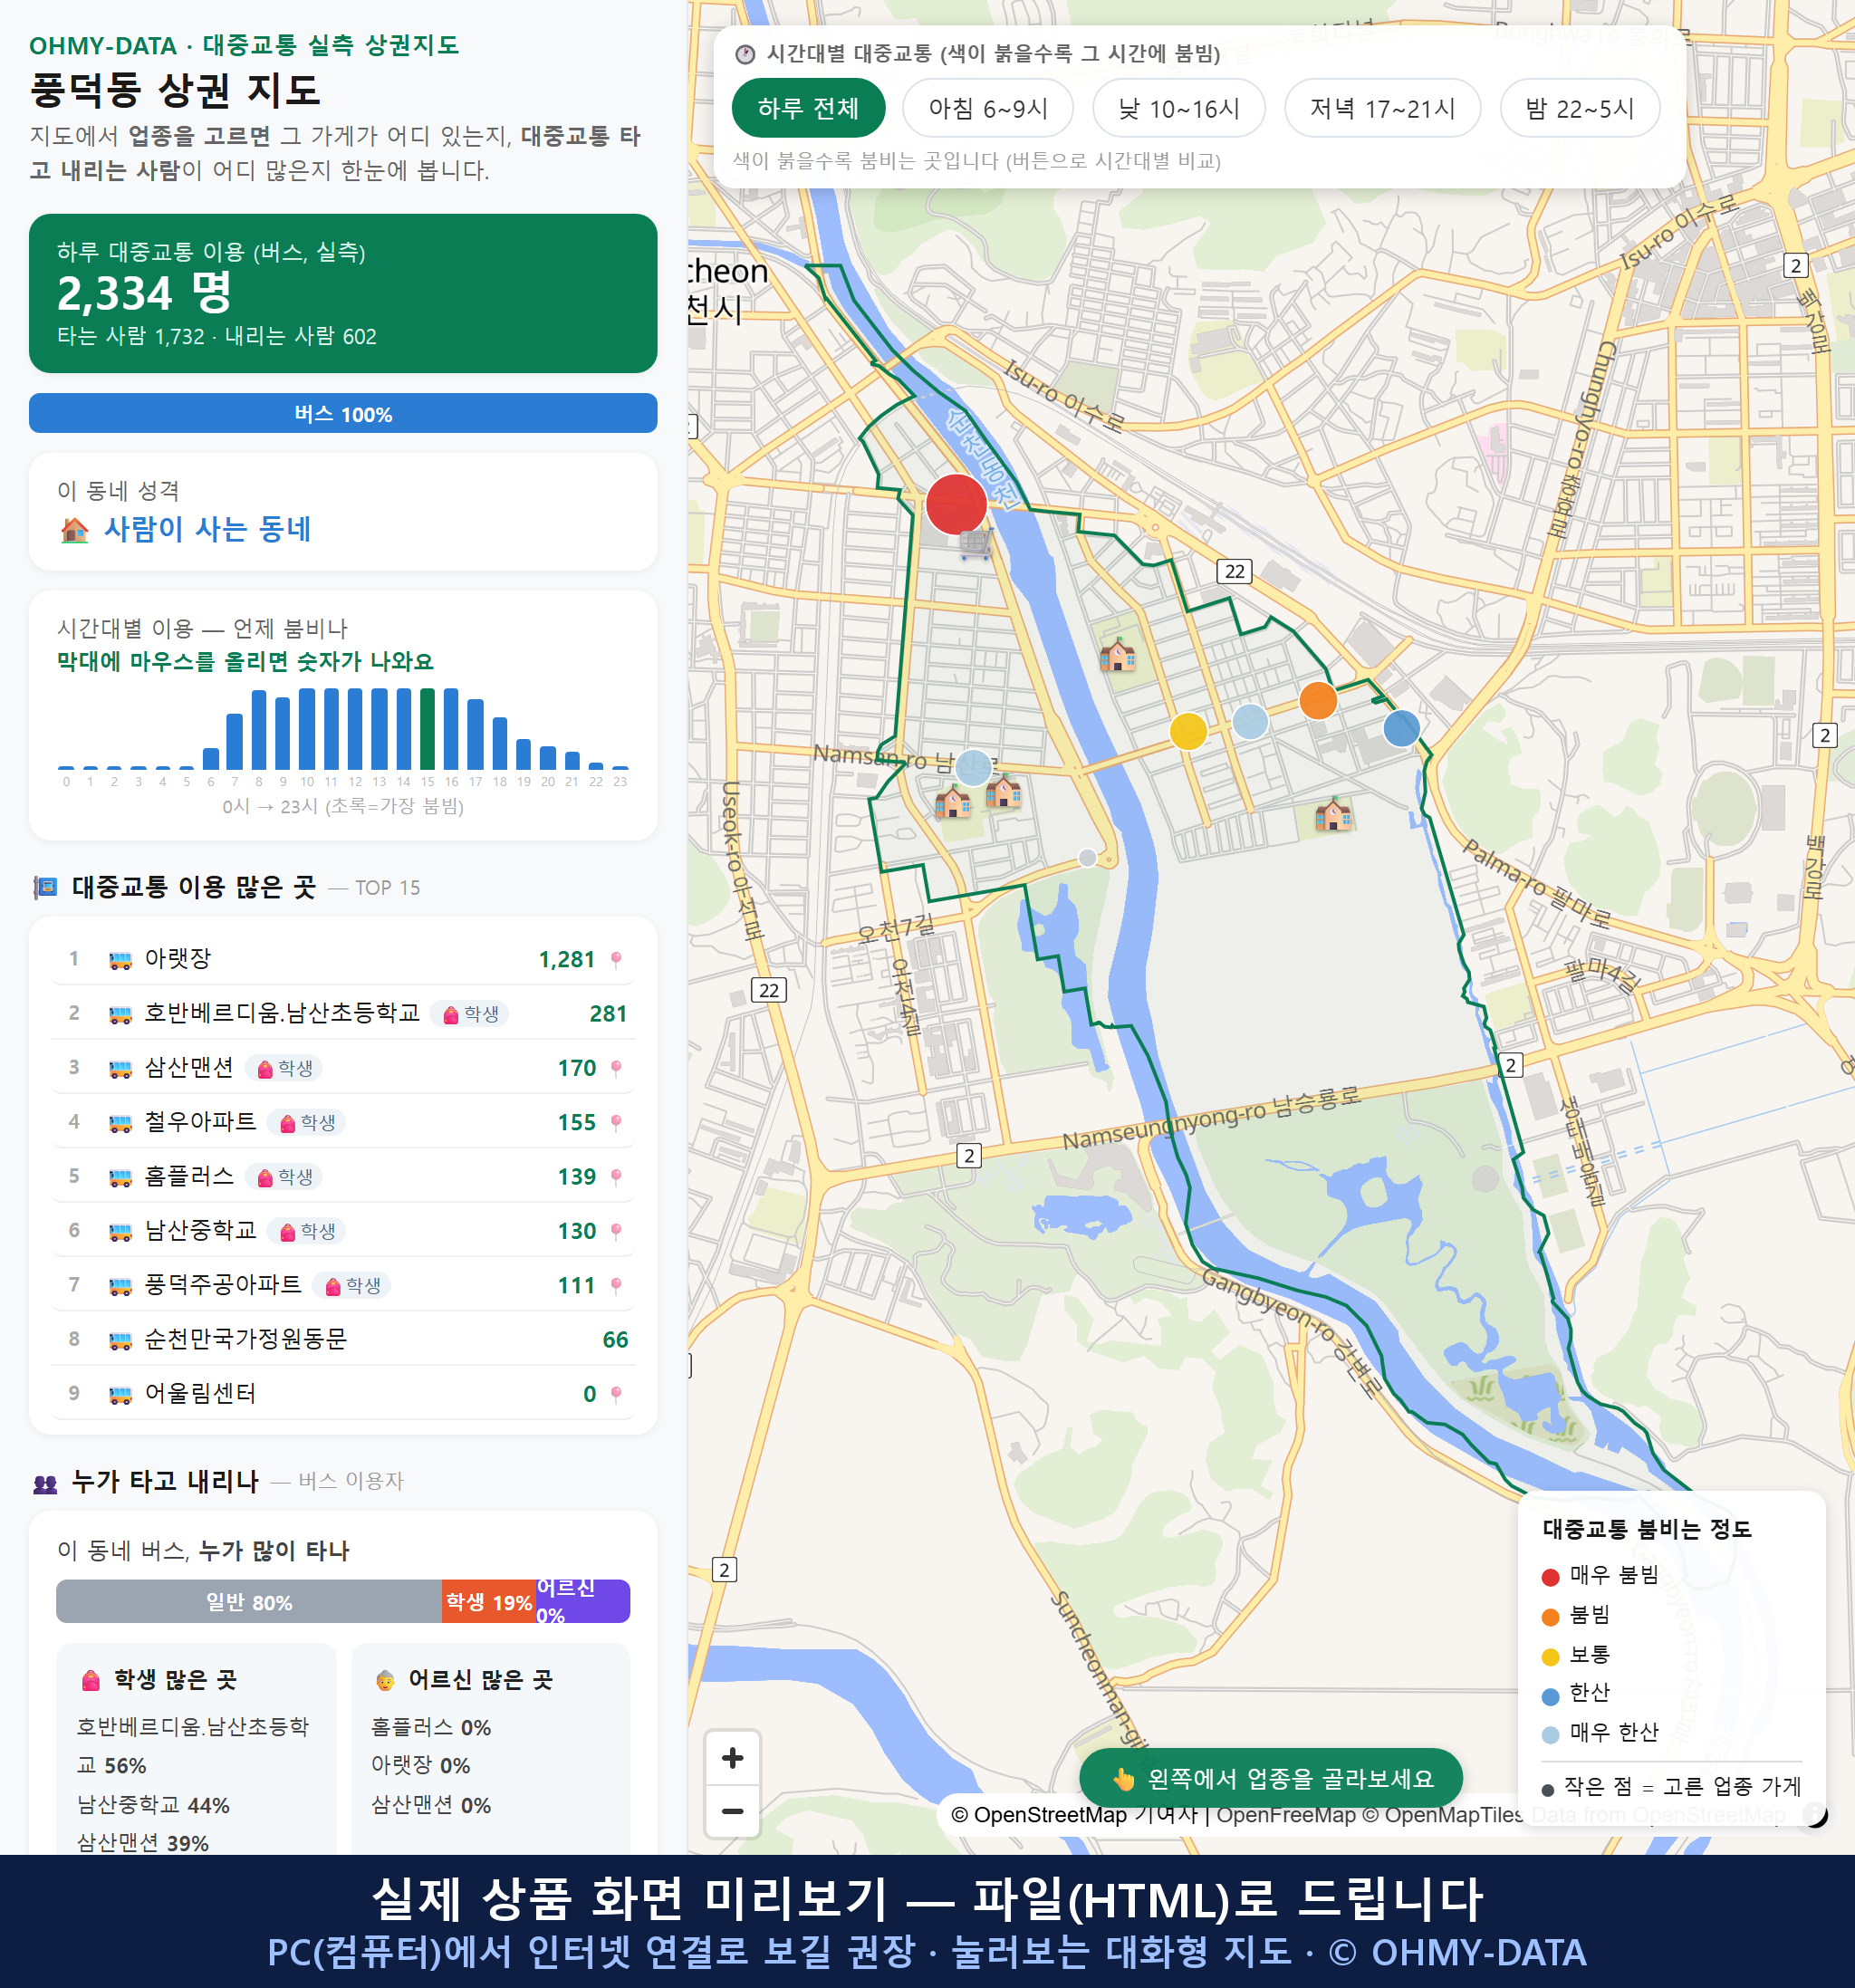Screen dimensions: 1855x1988
Task: Open the 철우아파트 stop row
Action: tap(343, 1122)
